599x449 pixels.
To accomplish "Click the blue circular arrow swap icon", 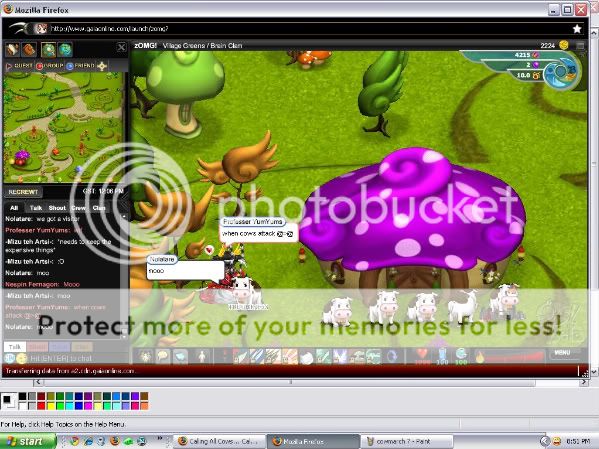I will [392, 357].
